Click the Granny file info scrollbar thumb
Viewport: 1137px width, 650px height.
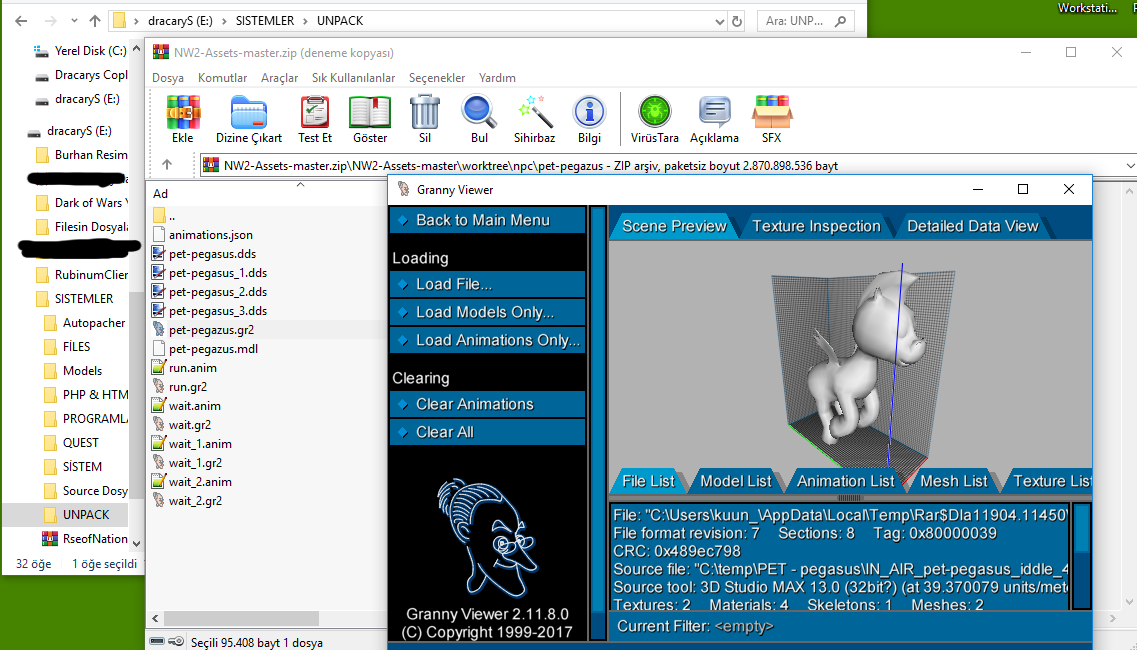(x=1082, y=530)
